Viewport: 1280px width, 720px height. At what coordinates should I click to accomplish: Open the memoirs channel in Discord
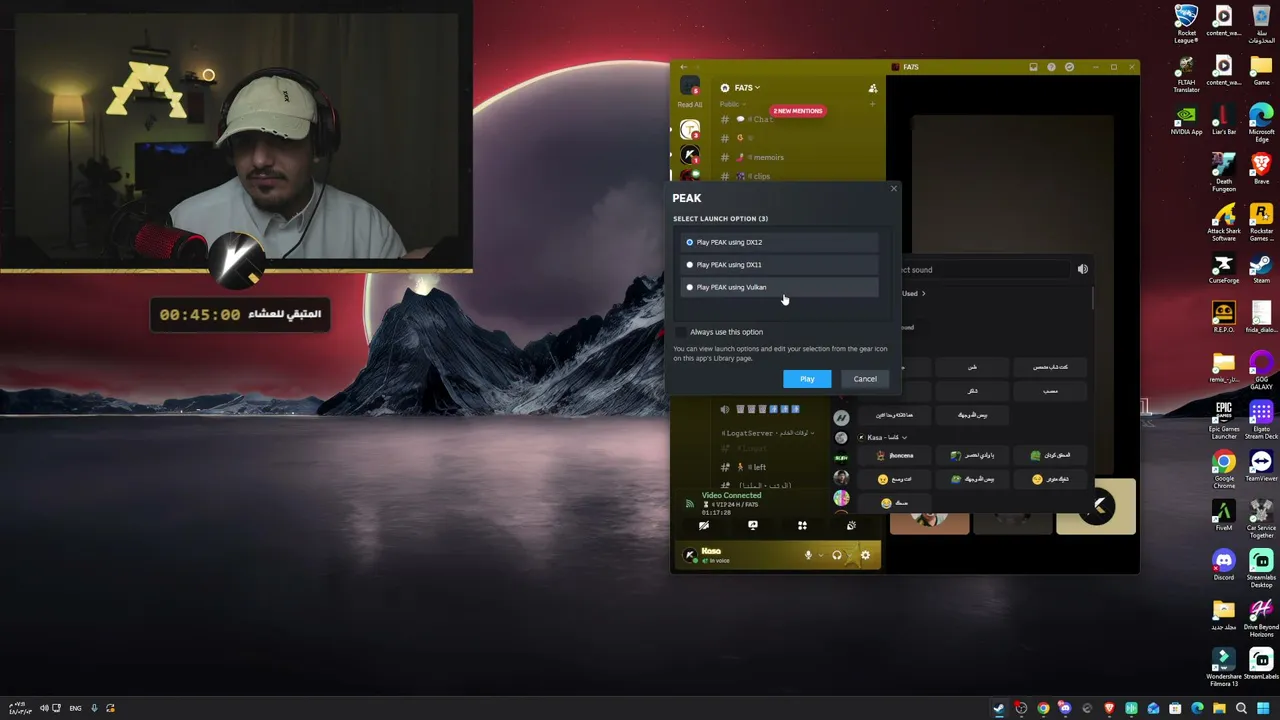pos(768,157)
